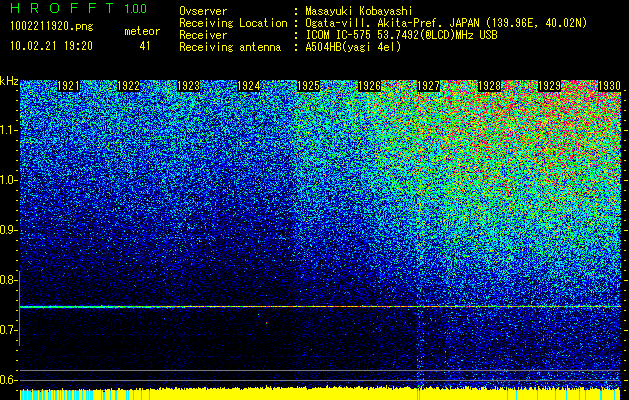Click the Ogata-vill. Akita-Pref. JAPAN location text
This screenshot has width=629, height=400.
(x=446, y=23)
